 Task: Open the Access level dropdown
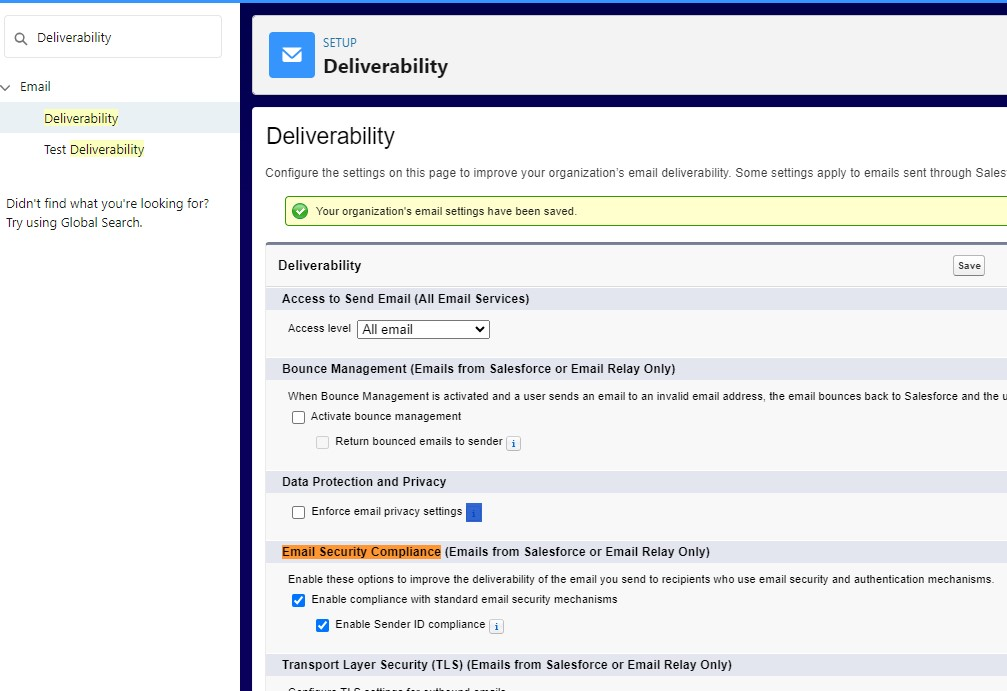click(423, 329)
